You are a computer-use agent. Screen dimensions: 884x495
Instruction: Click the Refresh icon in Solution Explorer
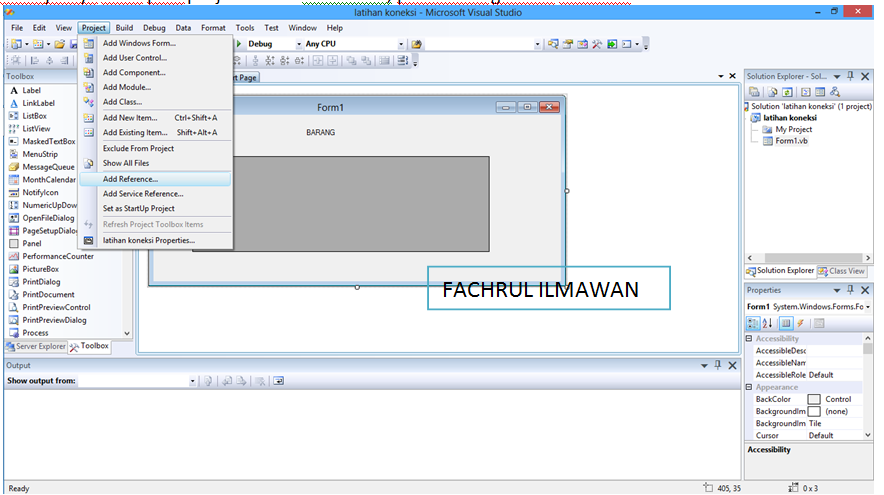pyautogui.click(x=787, y=92)
